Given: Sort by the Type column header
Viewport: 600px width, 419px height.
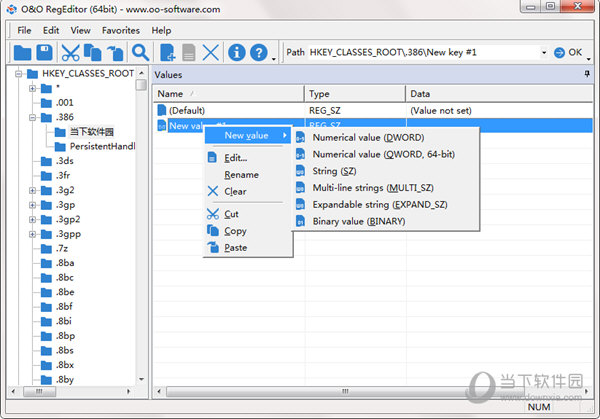Looking at the screenshot, I should click(355, 94).
